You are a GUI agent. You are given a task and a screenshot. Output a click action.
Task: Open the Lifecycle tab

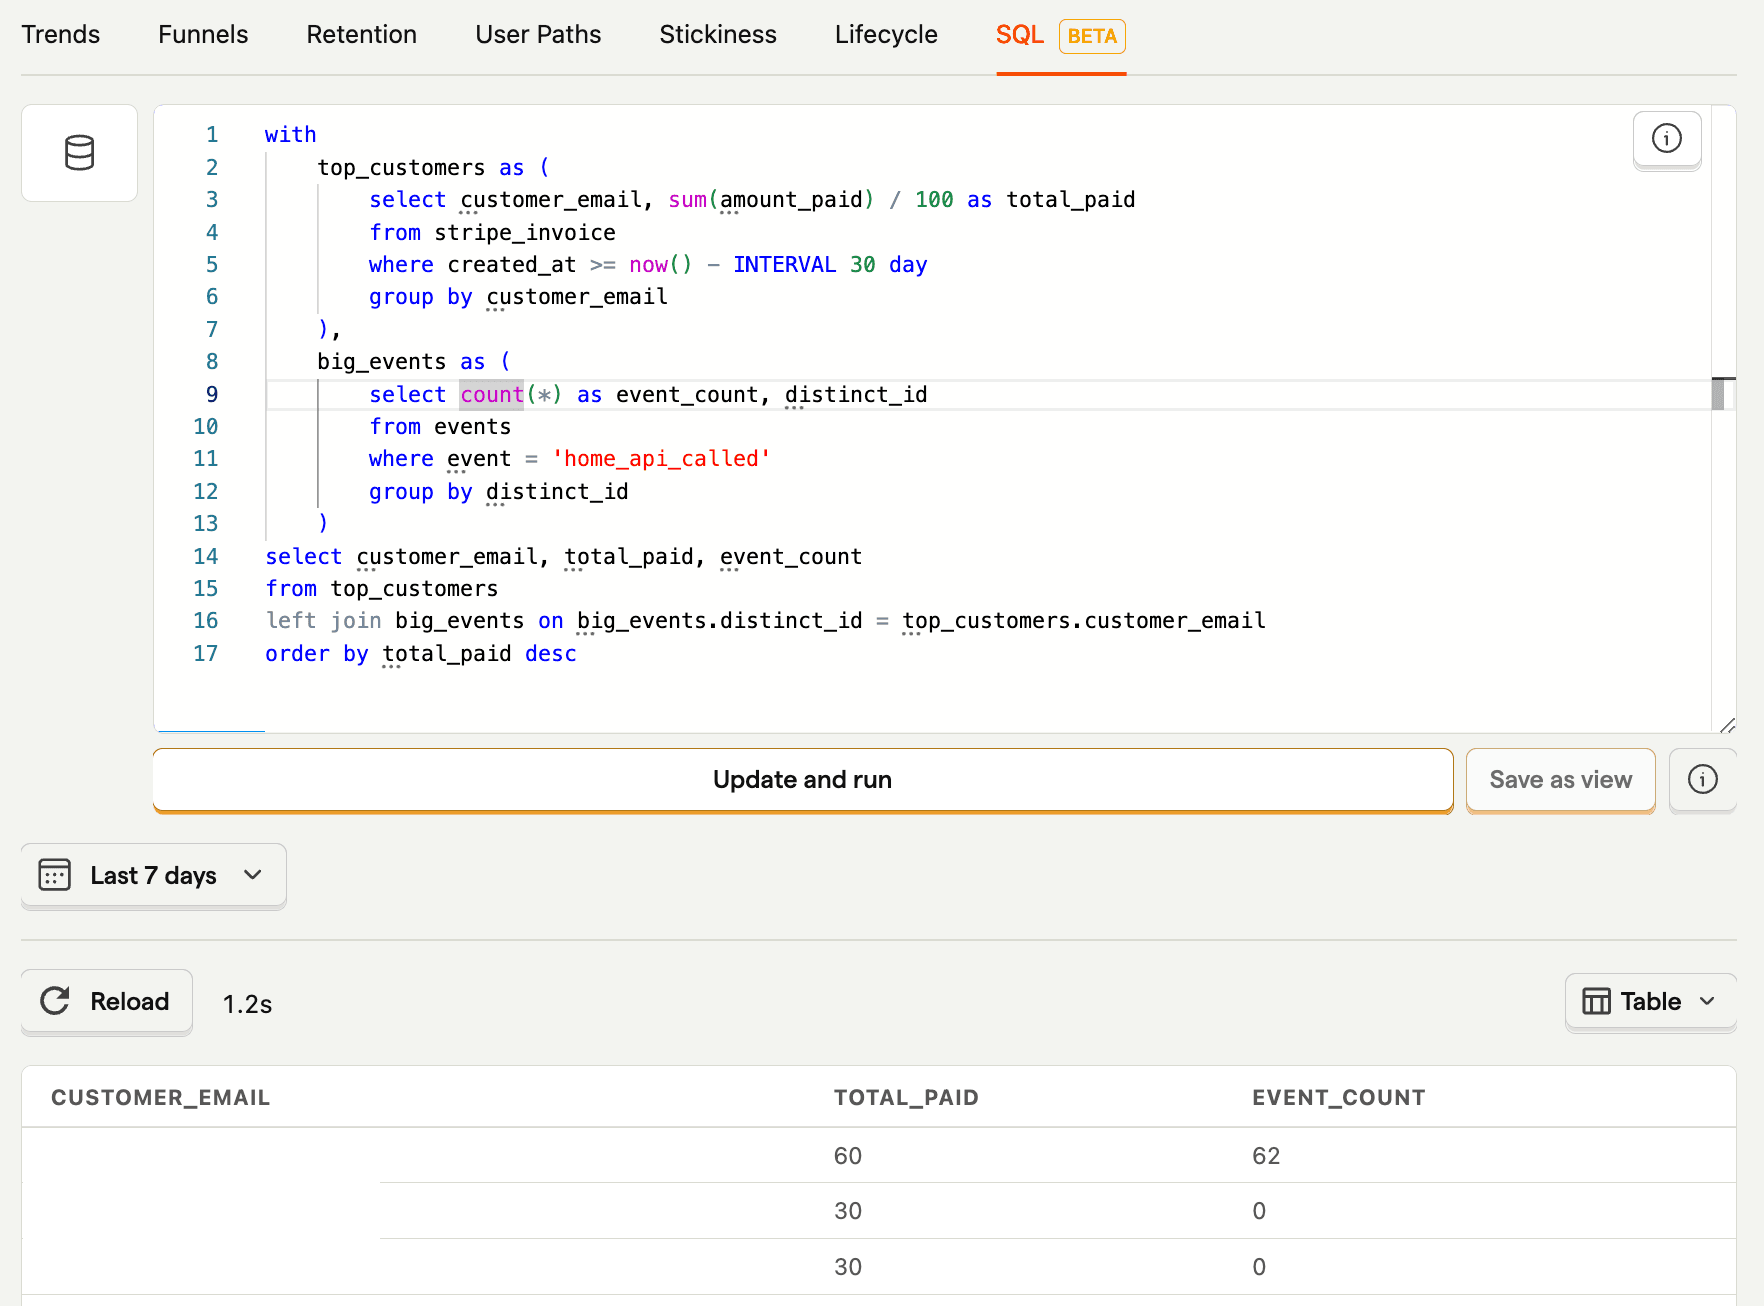tap(886, 35)
